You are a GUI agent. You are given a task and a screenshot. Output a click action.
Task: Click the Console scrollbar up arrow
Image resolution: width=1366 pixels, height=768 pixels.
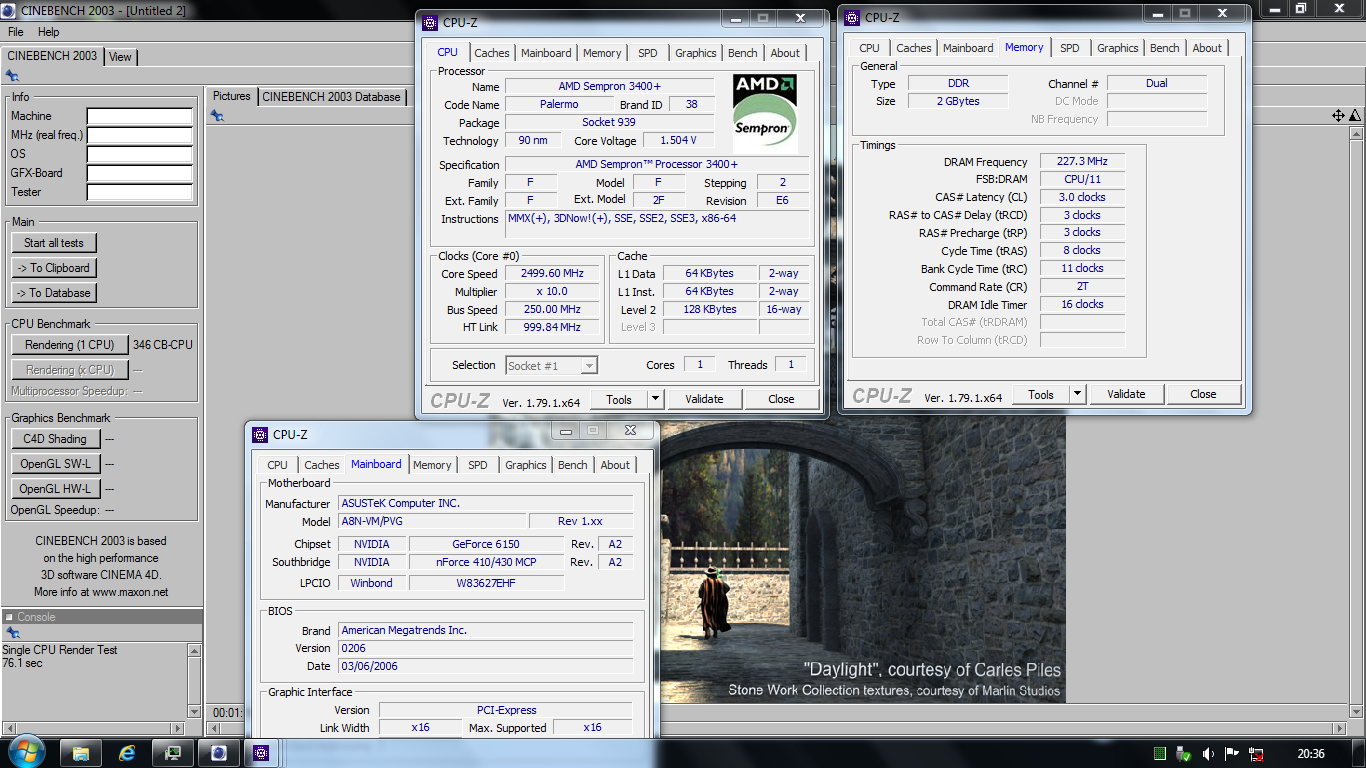pyautogui.click(x=194, y=651)
